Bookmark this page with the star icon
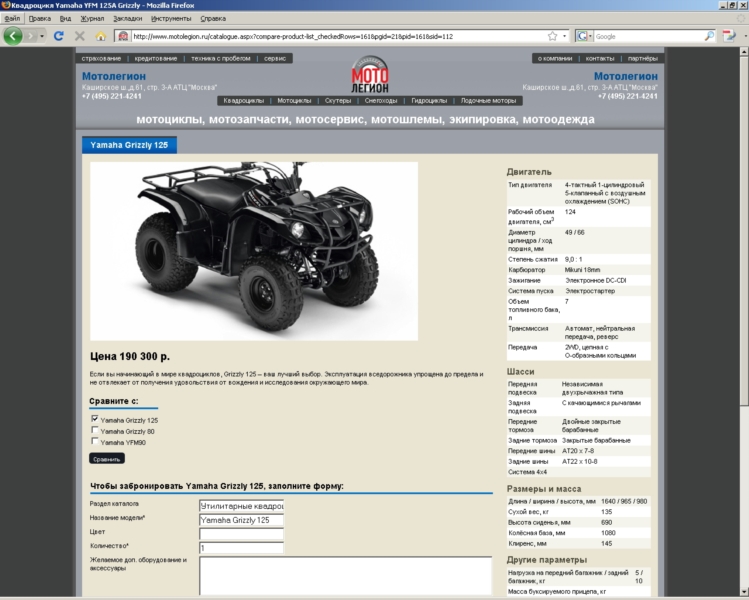Screen dimensions: 749x600 point(553,36)
